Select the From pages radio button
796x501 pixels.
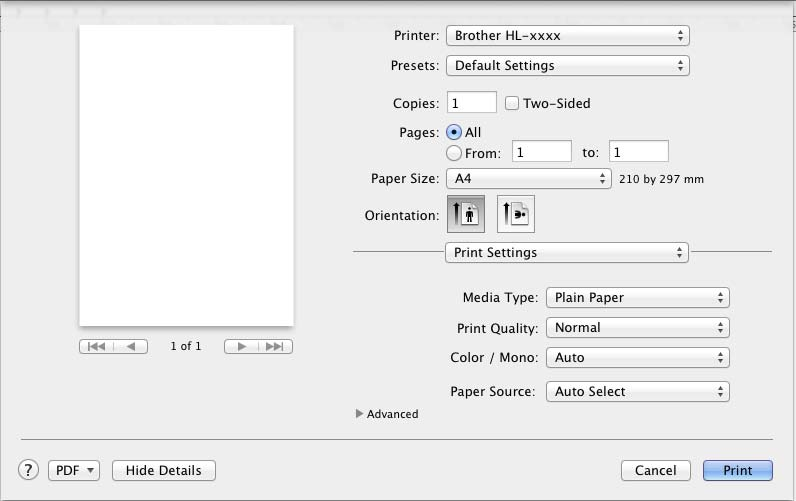[454, 153]
